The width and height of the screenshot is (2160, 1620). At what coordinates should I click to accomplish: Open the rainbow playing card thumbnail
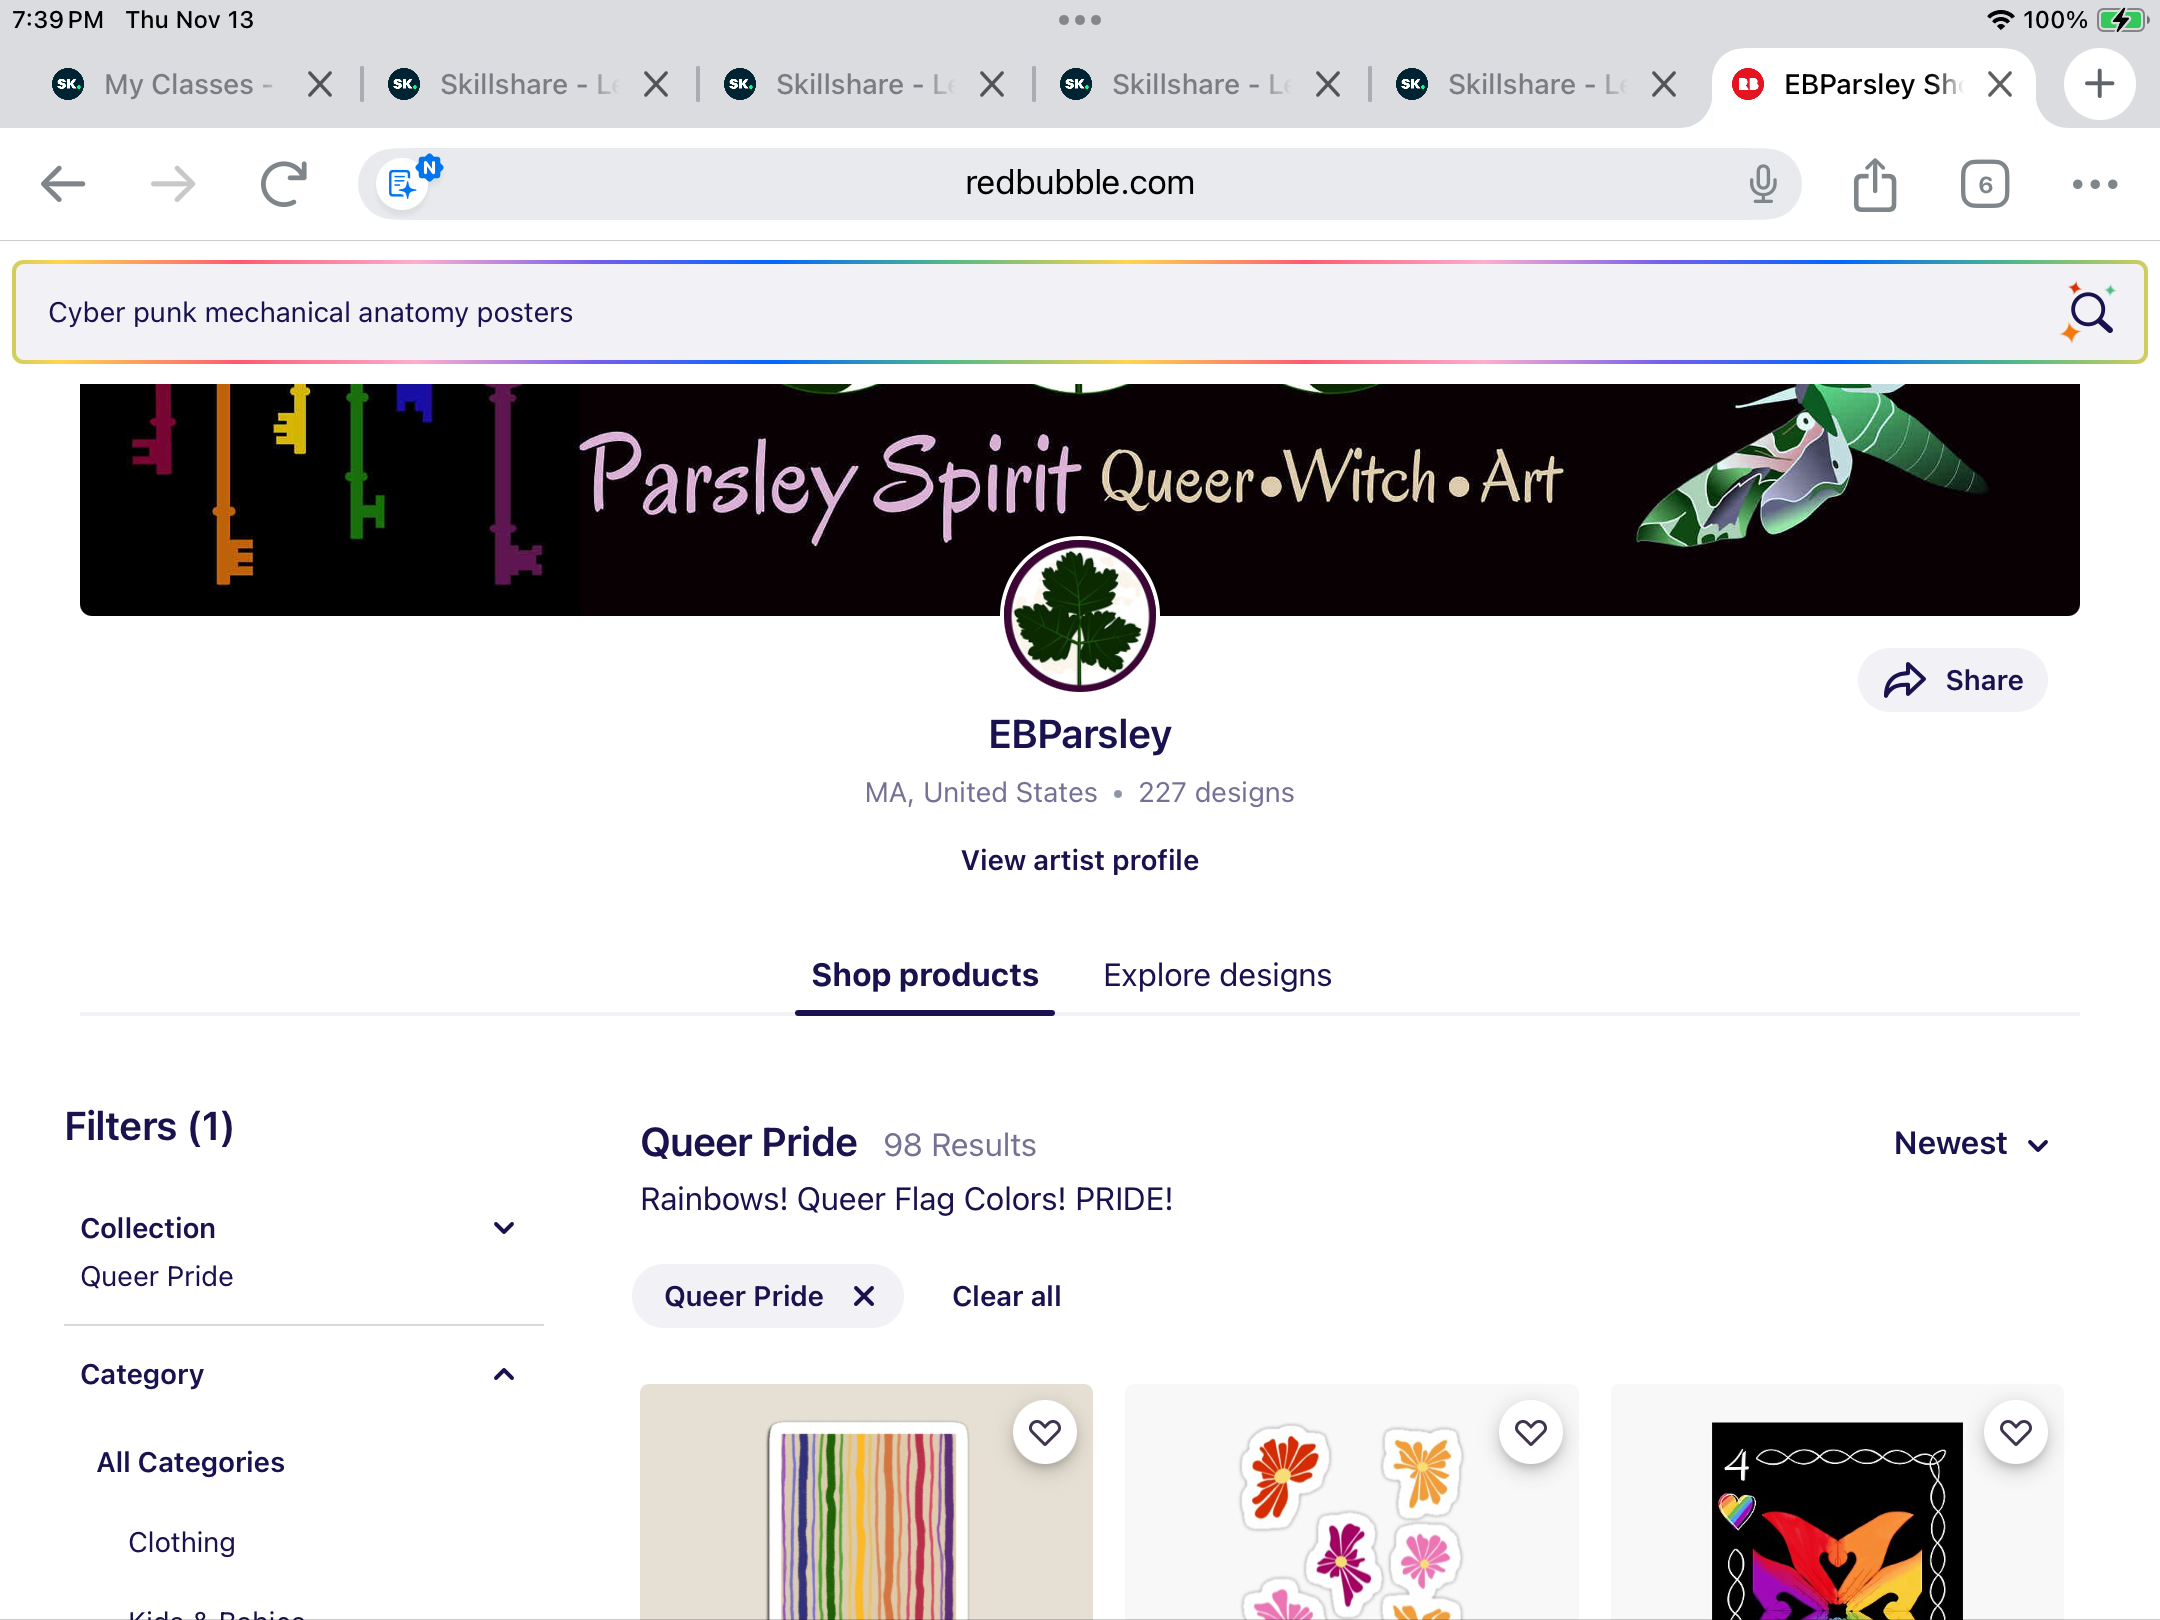(1837, 1502)
